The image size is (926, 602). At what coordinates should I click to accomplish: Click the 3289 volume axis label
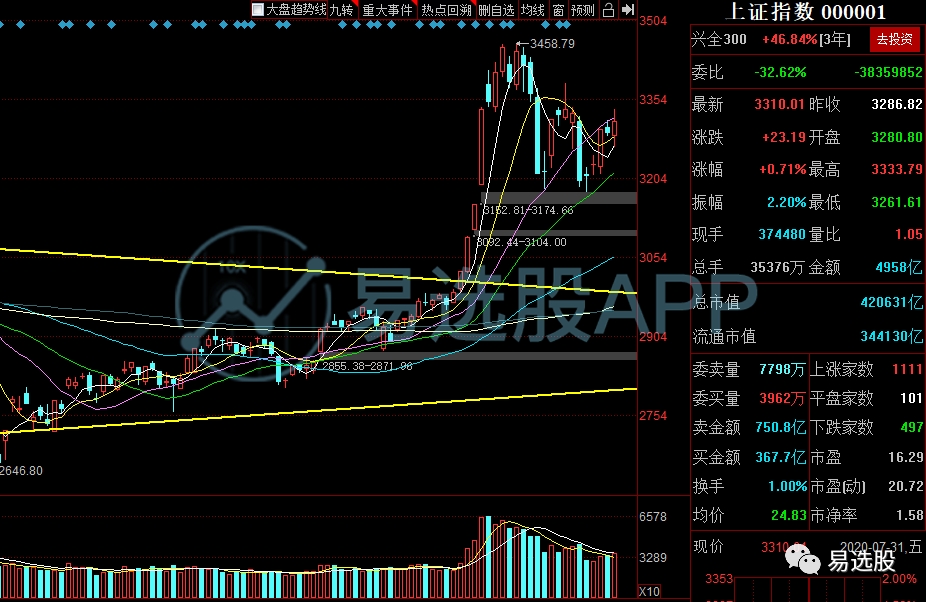tap(653, 557)
